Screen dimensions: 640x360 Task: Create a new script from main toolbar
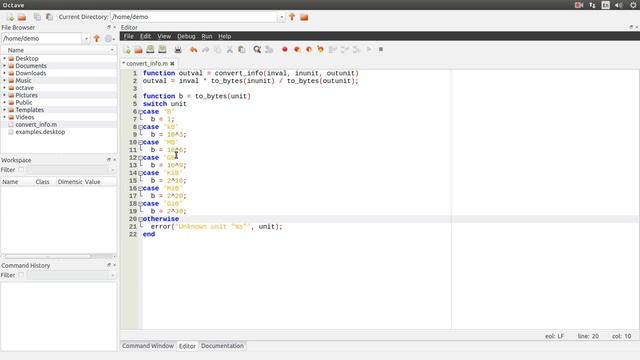pos(10,17)
